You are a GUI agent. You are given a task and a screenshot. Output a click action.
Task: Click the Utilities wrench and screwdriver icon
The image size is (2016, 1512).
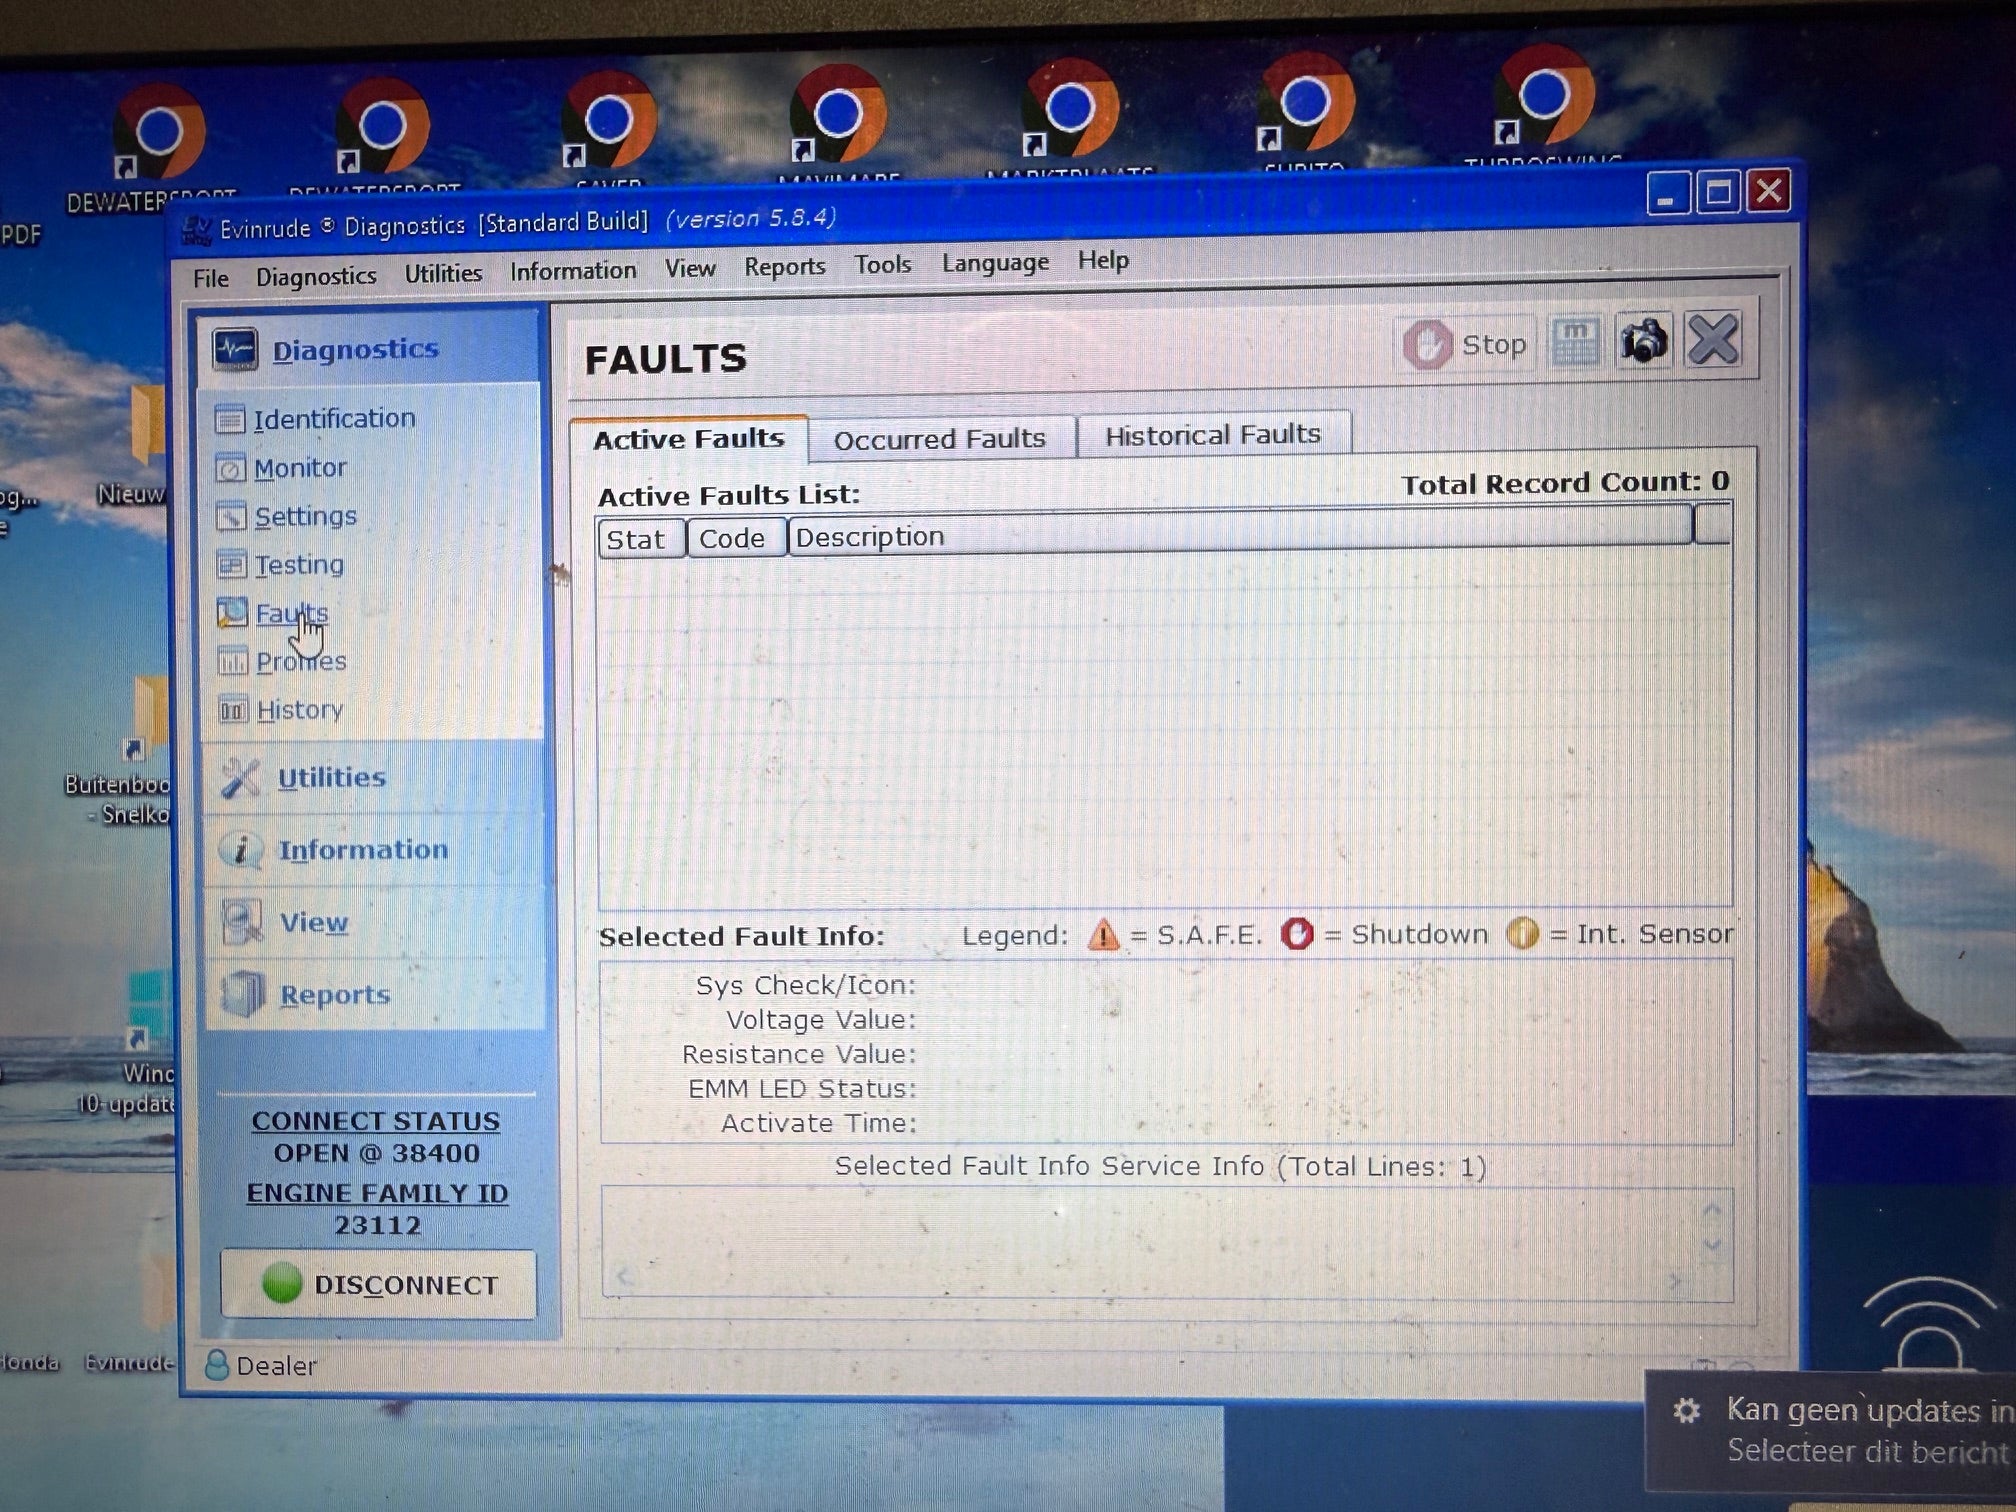coord(241,778)
